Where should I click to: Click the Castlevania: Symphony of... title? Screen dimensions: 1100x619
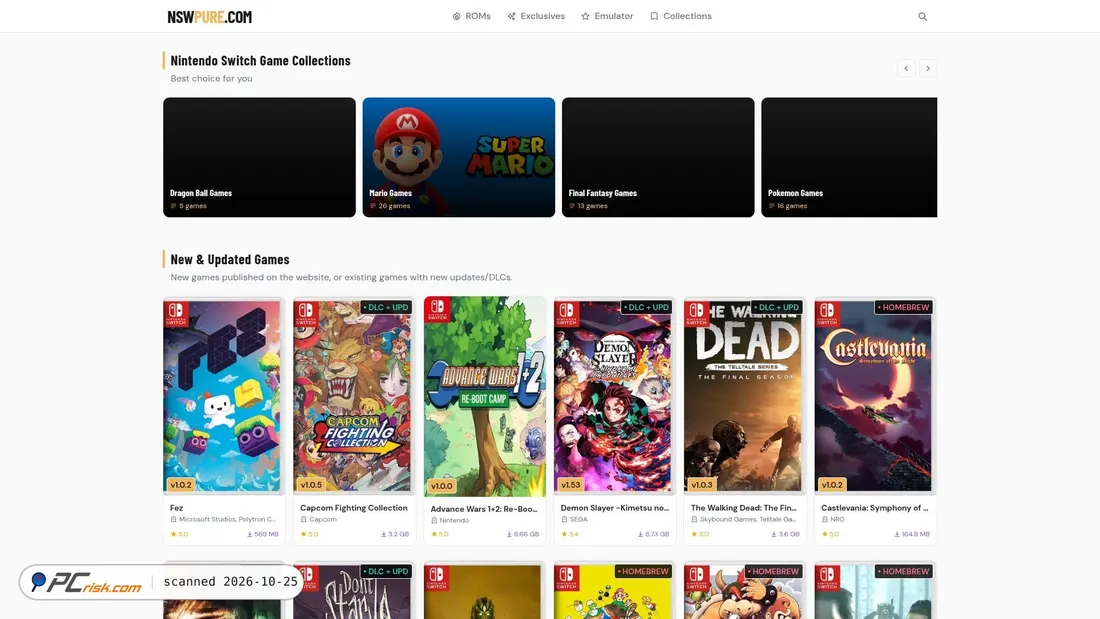click(x=874, y=507)
